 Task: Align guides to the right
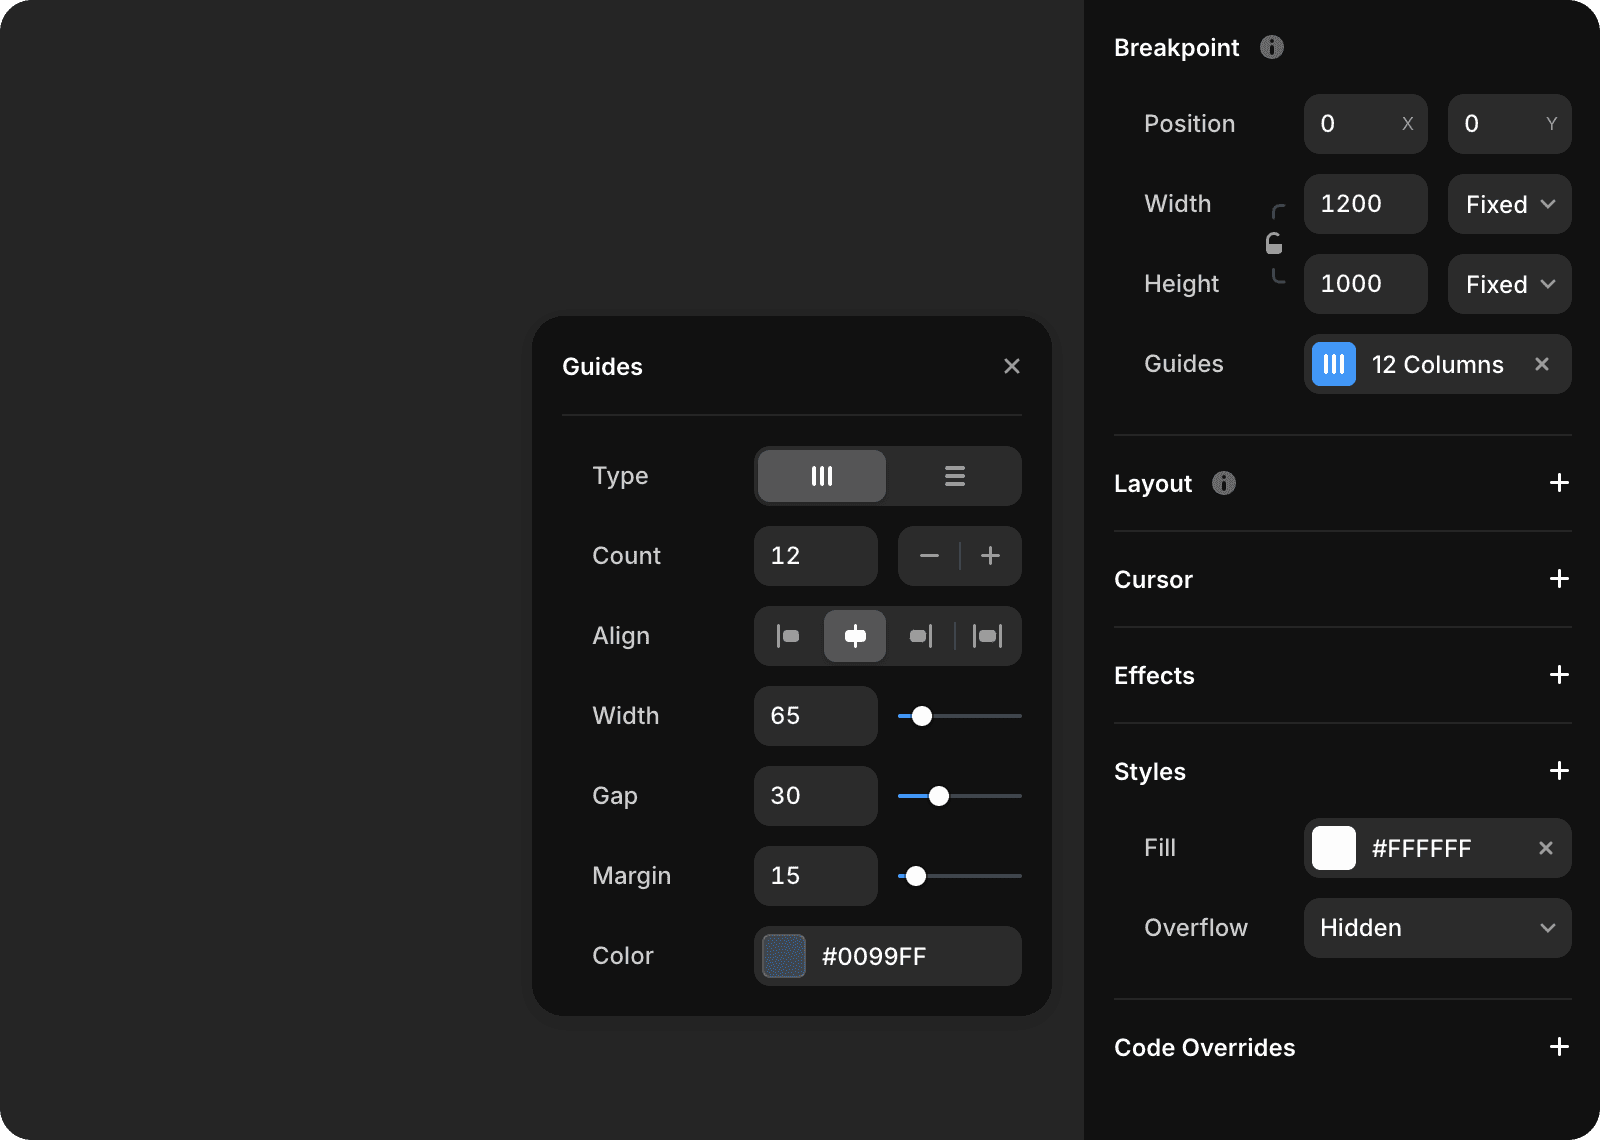921,636
